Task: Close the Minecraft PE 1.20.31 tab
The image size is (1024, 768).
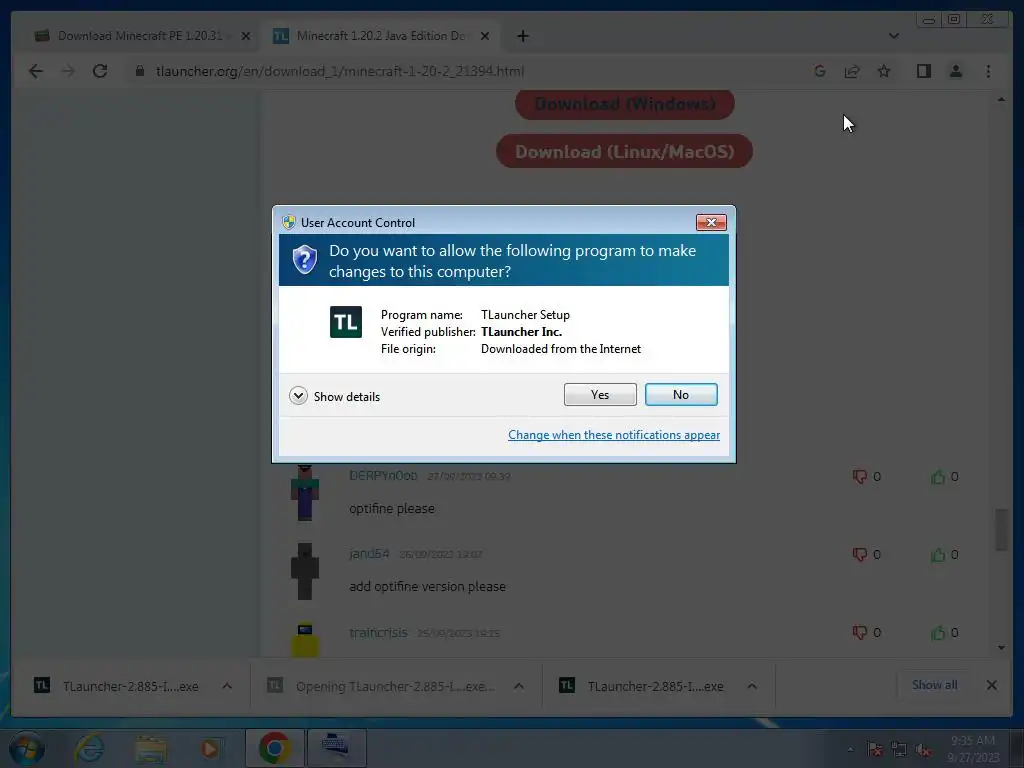Action: coord(246,36)
